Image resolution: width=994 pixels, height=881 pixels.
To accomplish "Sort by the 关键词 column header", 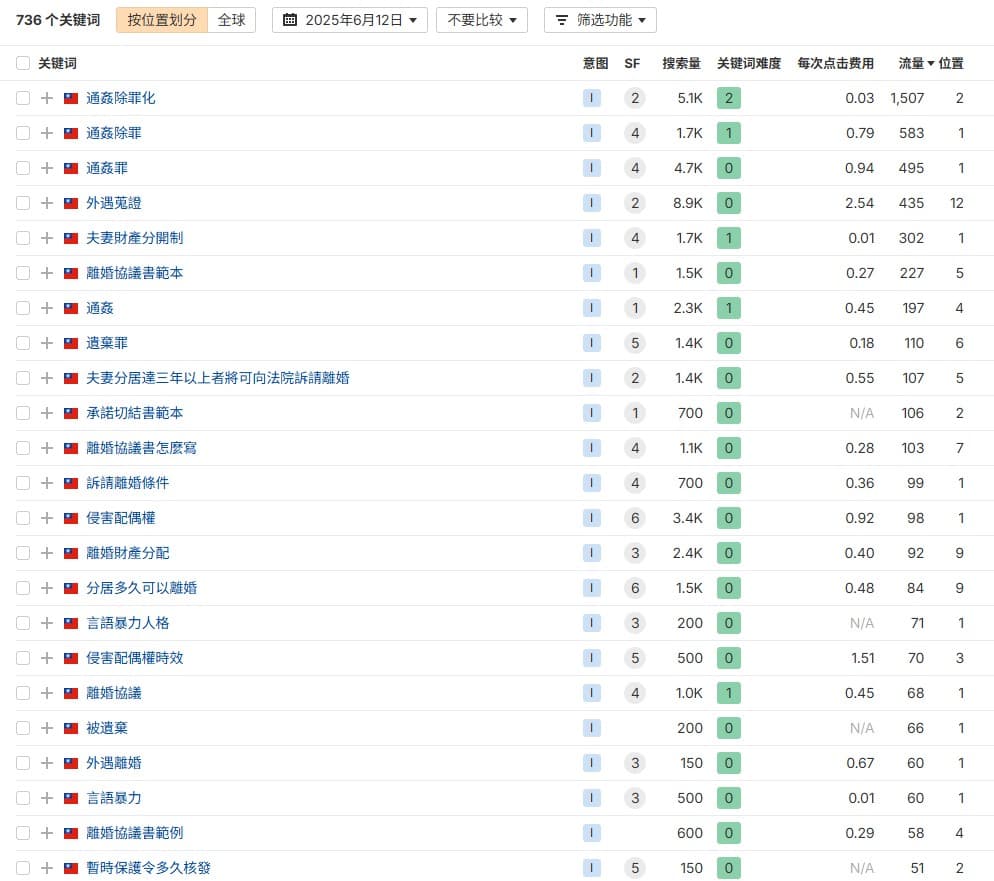I will point(57,63).
